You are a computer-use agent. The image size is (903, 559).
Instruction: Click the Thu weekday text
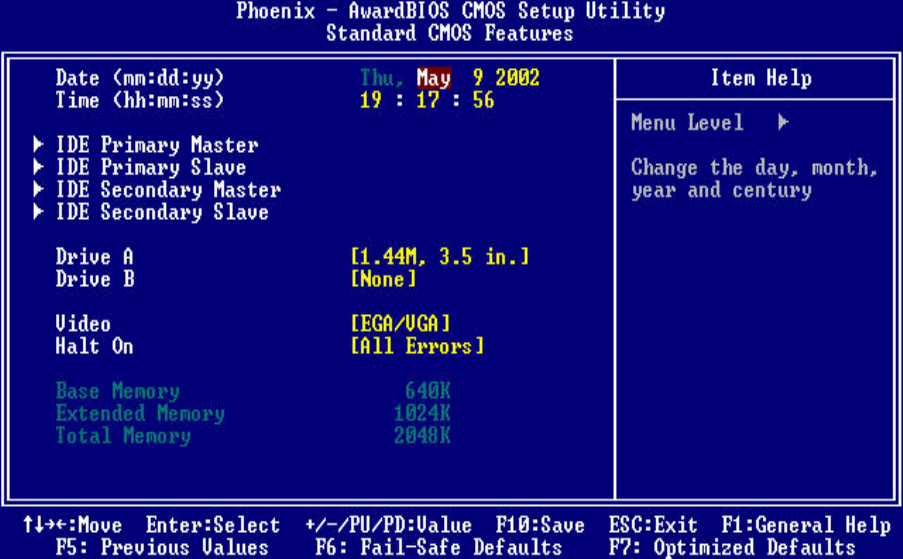click(381, 78)
